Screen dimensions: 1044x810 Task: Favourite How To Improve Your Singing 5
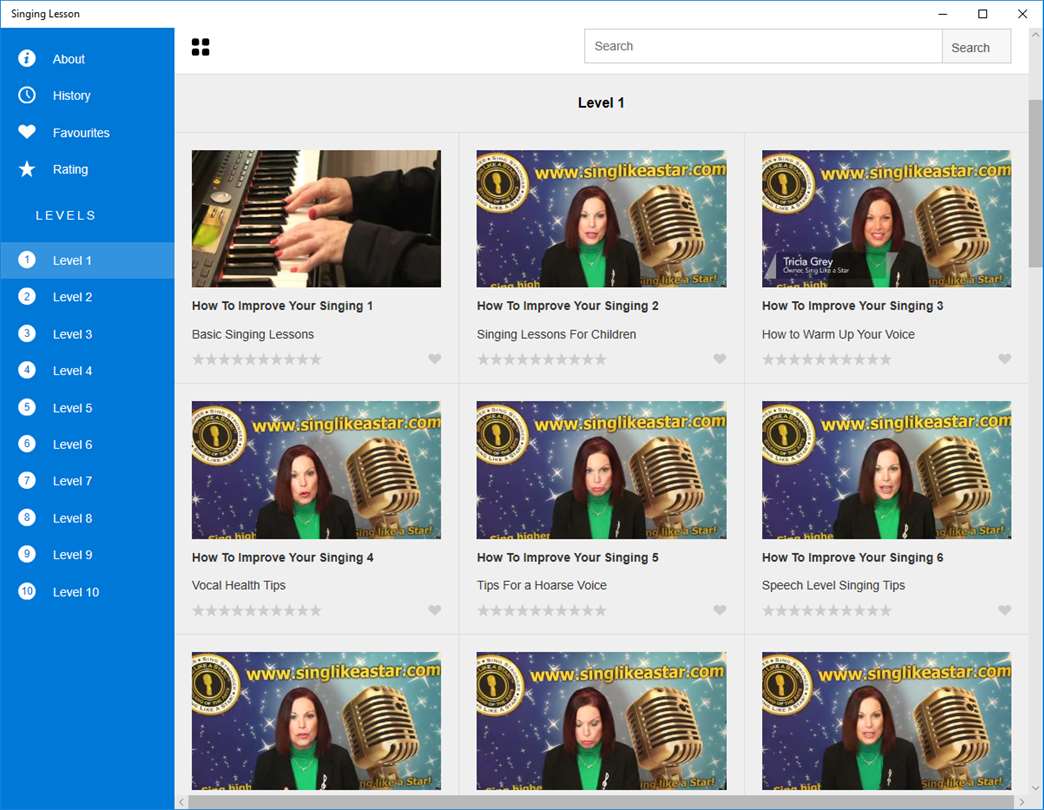[720, 610]
